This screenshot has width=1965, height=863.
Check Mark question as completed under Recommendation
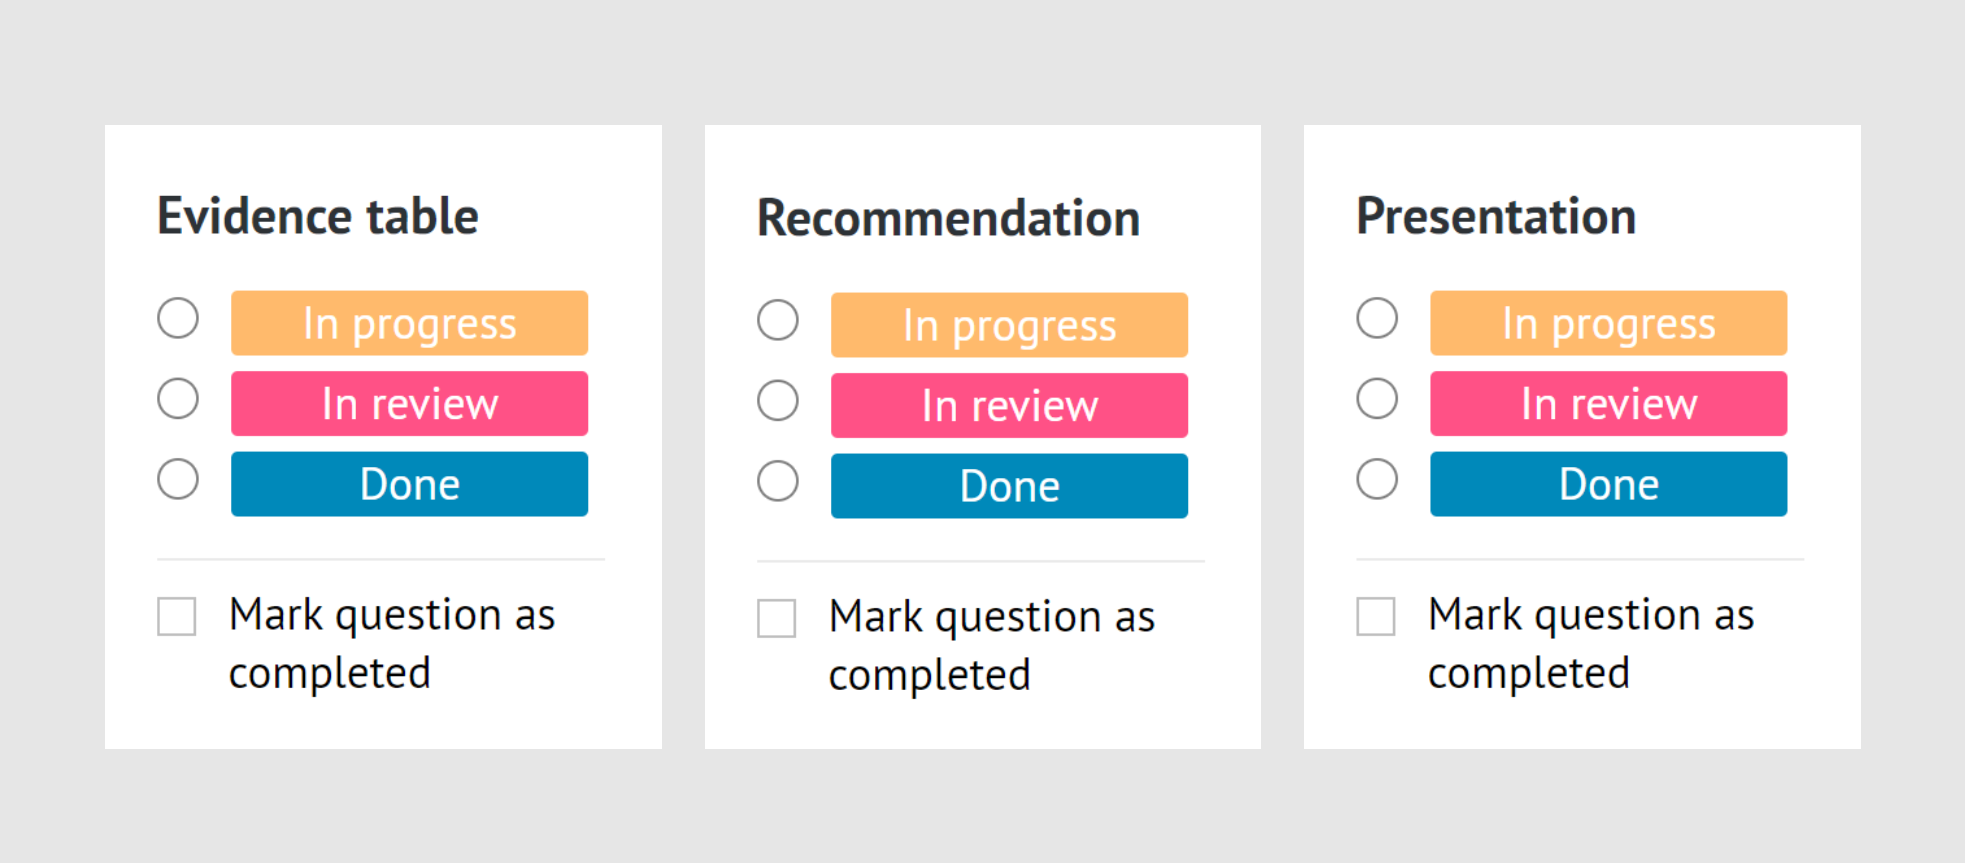pos(775,619)
